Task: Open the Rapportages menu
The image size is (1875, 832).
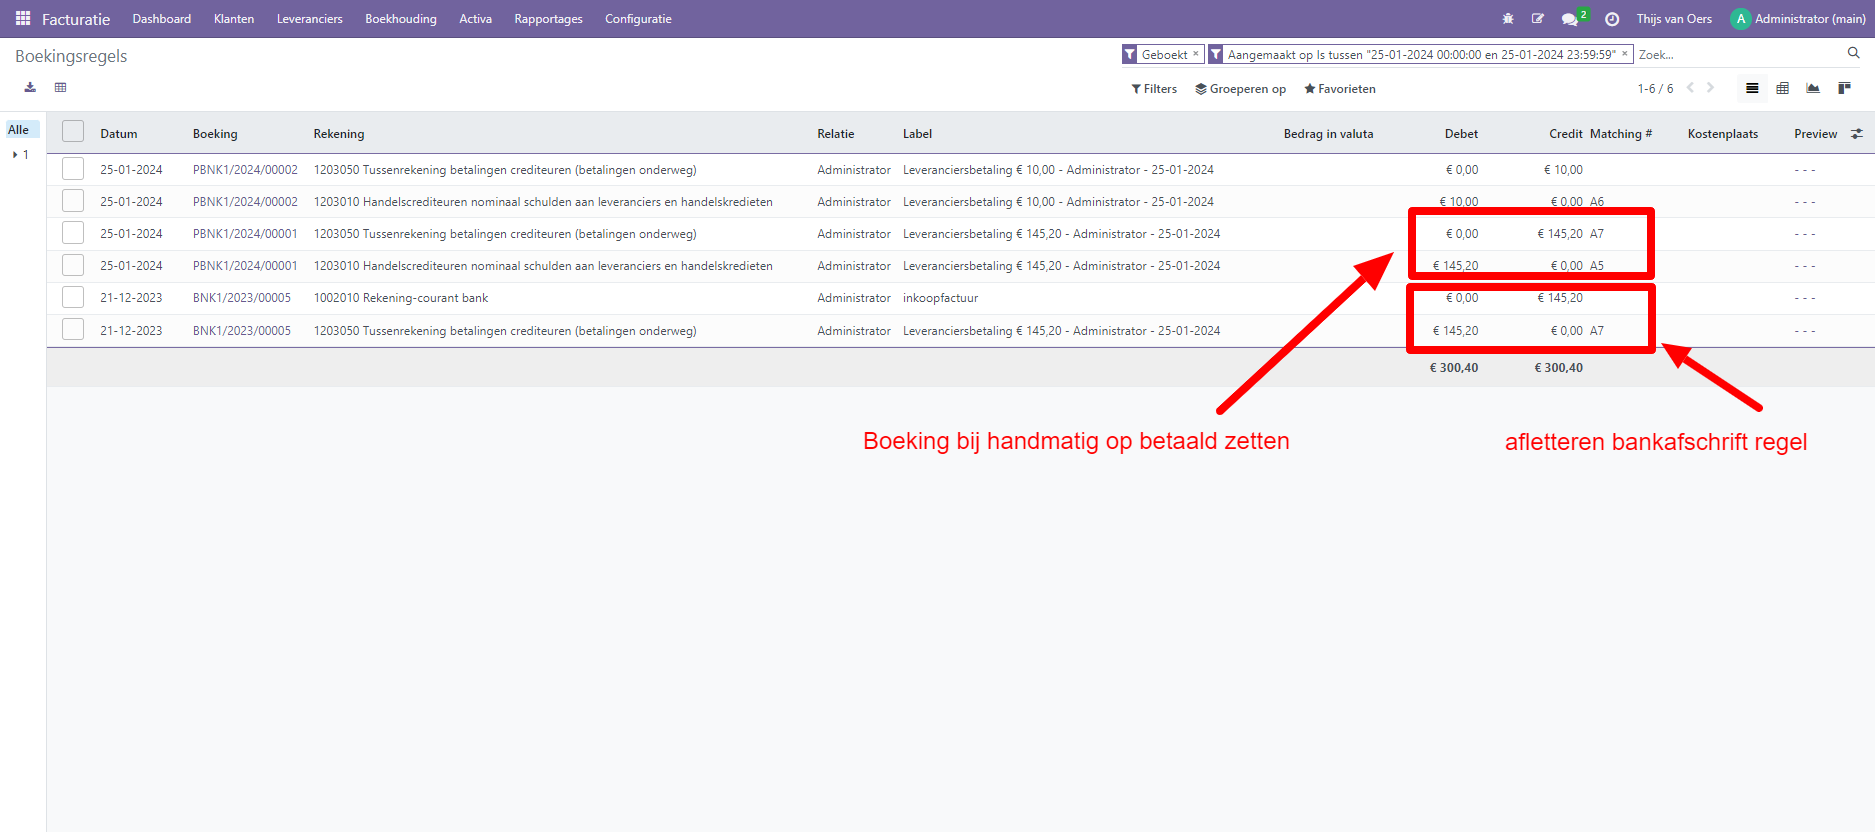Action: [548, 19]
